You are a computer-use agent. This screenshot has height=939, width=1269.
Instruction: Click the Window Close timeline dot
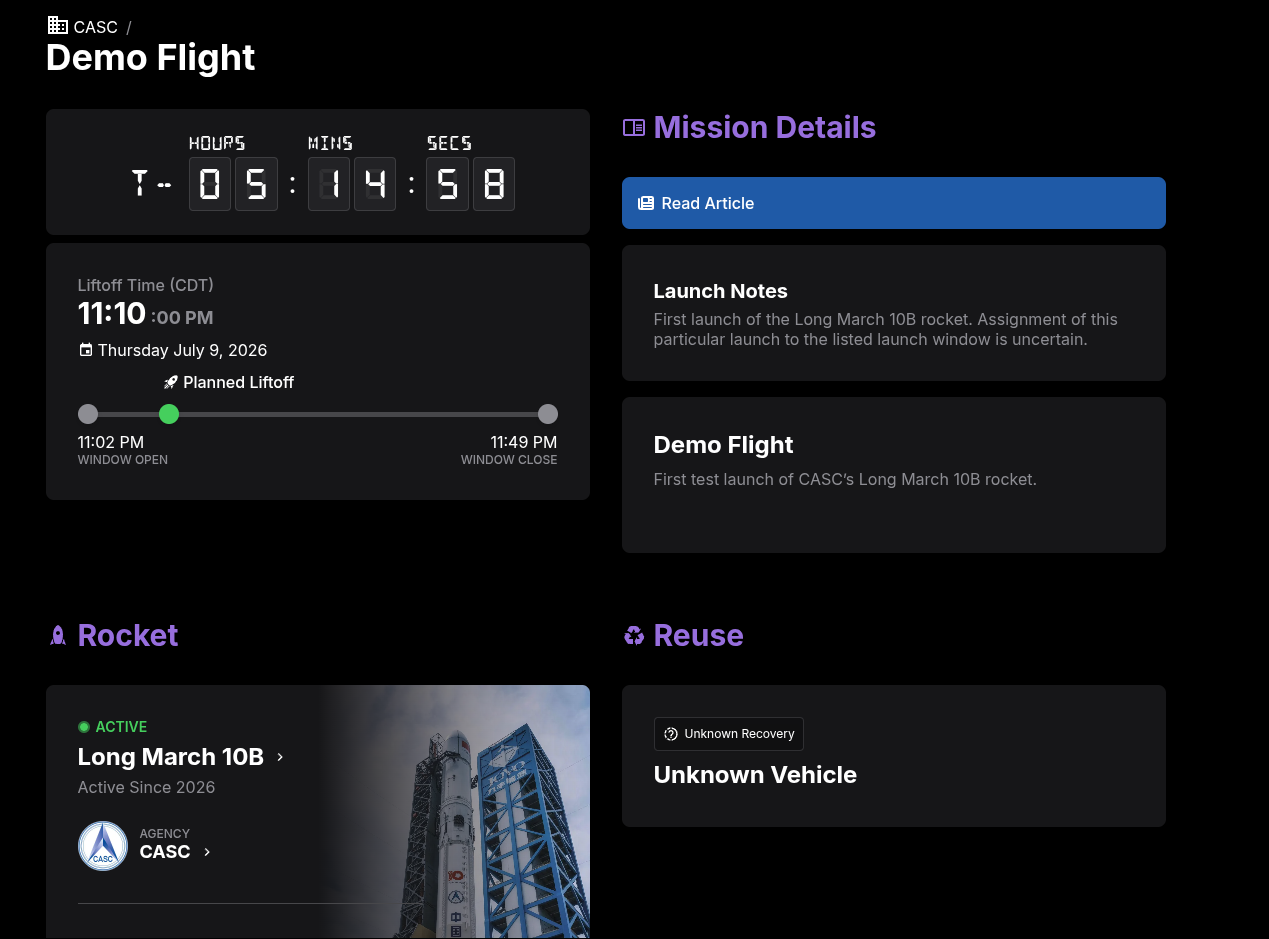pyautogui.click(x=547, y=414)
